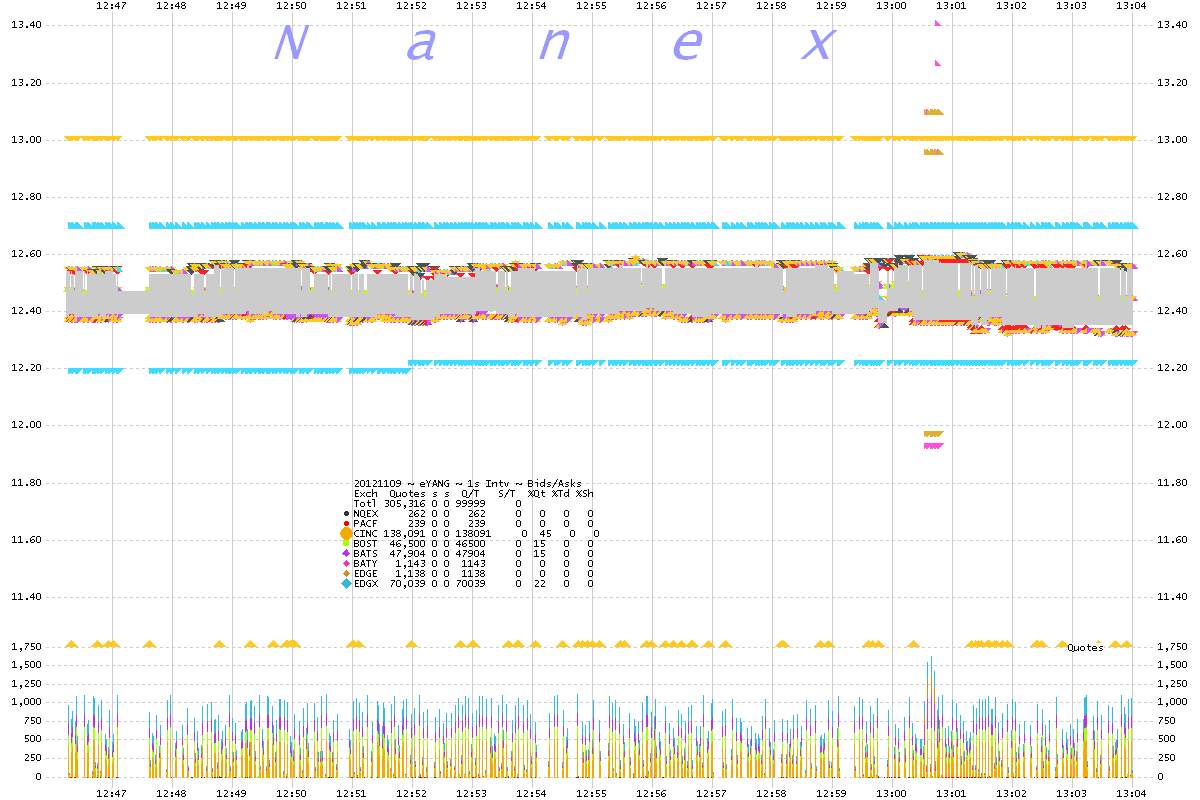1200x800 pixels.
Task: Select the CINC exchange label
Action: 366,533
